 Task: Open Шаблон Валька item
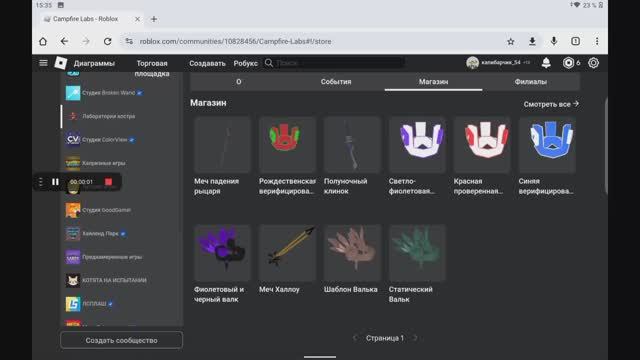click(352, 260)
